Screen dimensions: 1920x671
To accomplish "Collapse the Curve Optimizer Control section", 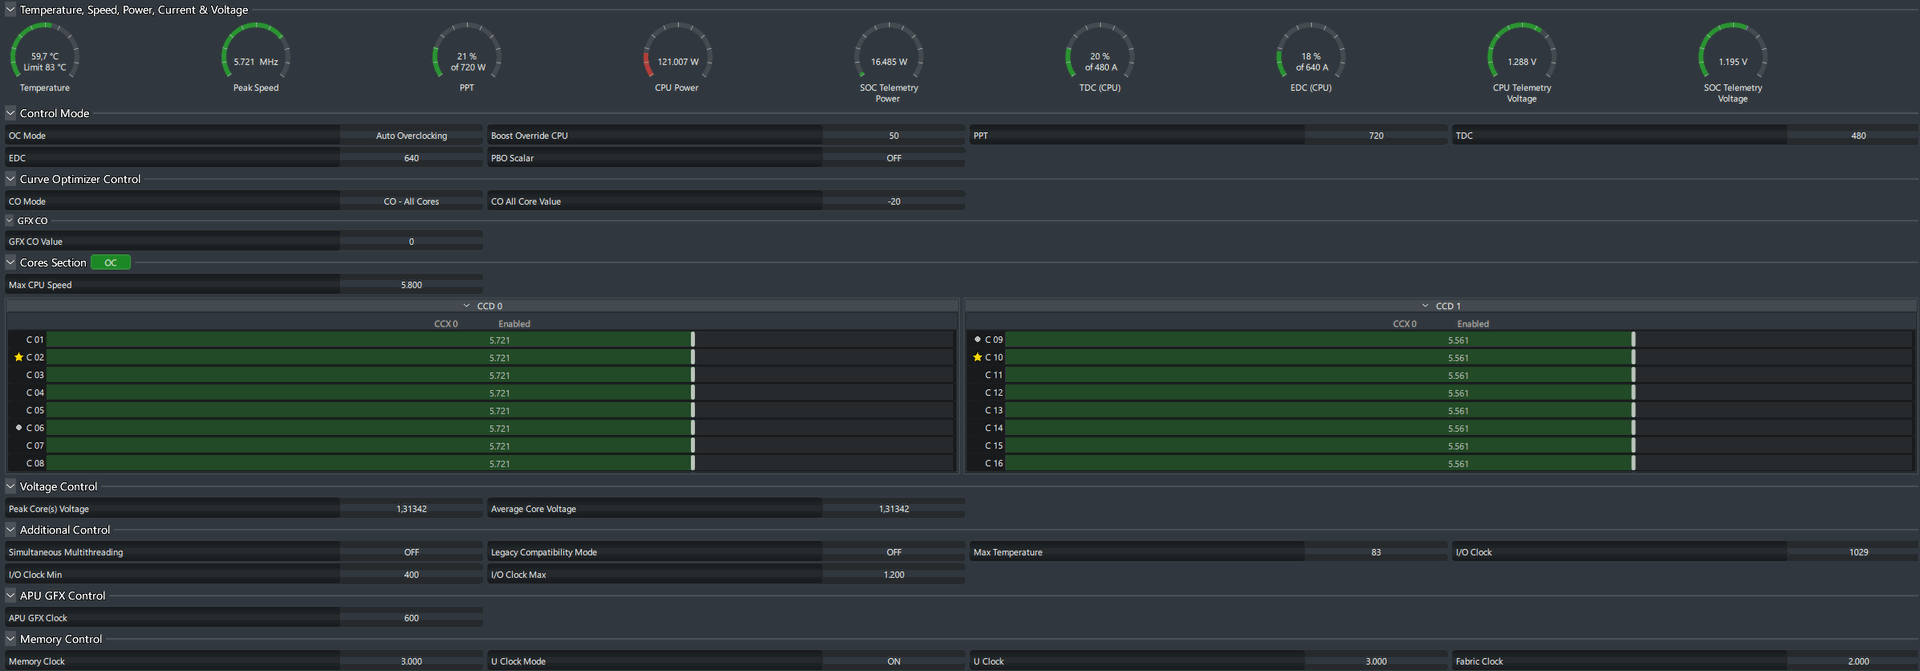I will pyautogui.click(x=11, y=180).
